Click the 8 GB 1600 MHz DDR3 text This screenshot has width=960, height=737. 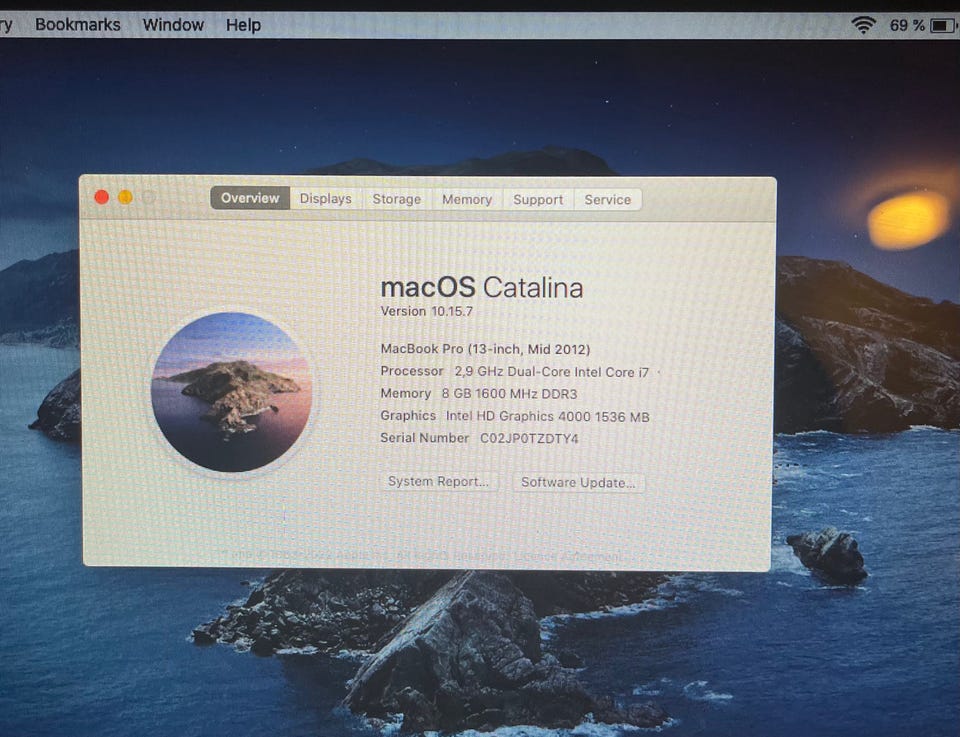point(509,394)
